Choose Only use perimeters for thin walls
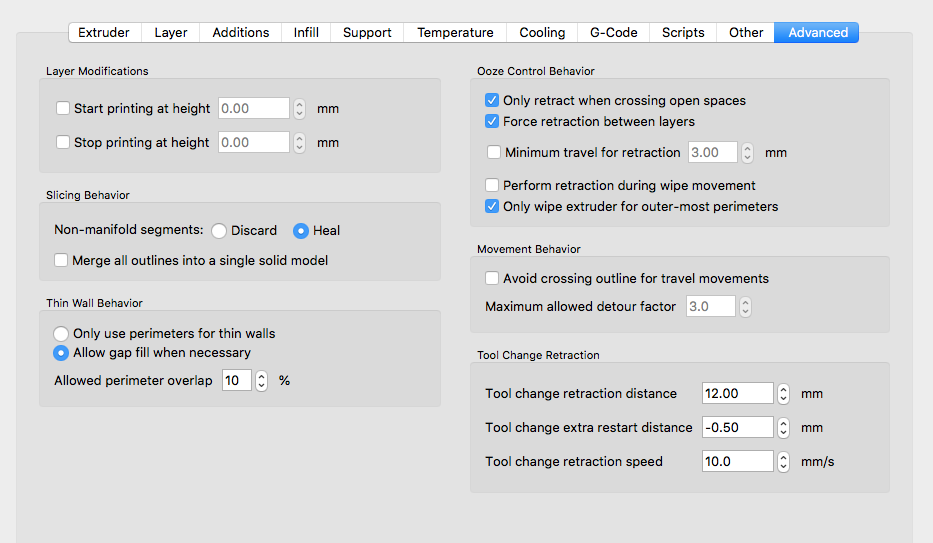Screen dimensions: 933x543 tap(61, 333)
